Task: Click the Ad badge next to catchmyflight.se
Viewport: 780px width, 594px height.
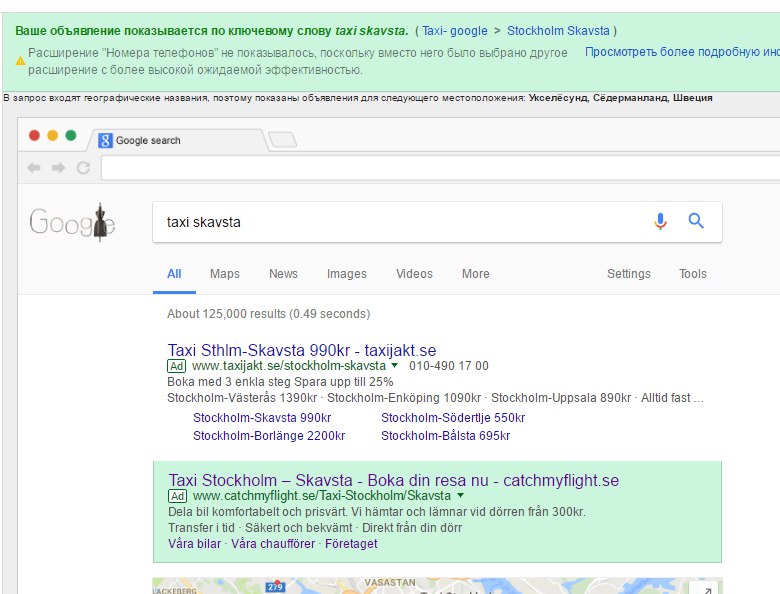Action: (178, 496)
